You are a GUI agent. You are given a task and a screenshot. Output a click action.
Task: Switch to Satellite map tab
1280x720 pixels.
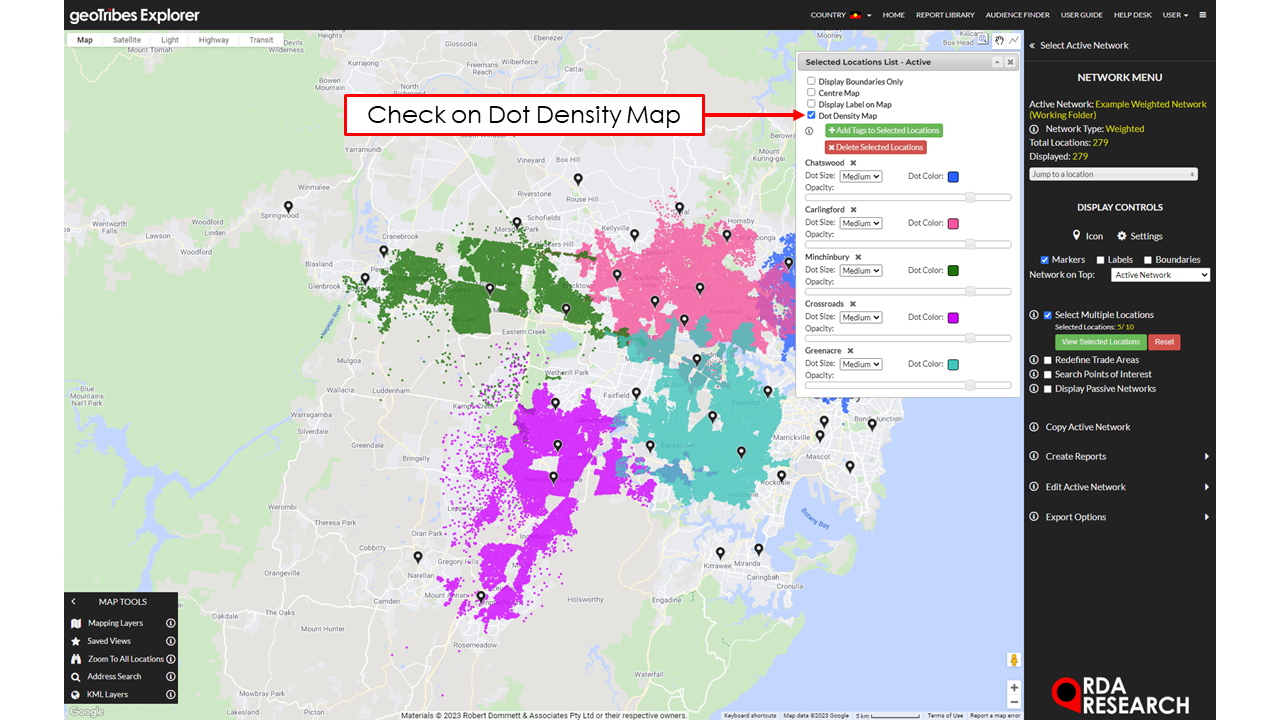(127, 40)
